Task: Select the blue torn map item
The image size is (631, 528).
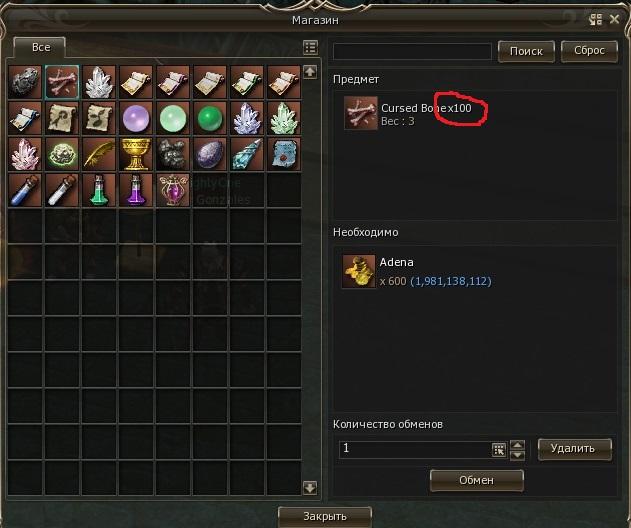Action: 284,154
